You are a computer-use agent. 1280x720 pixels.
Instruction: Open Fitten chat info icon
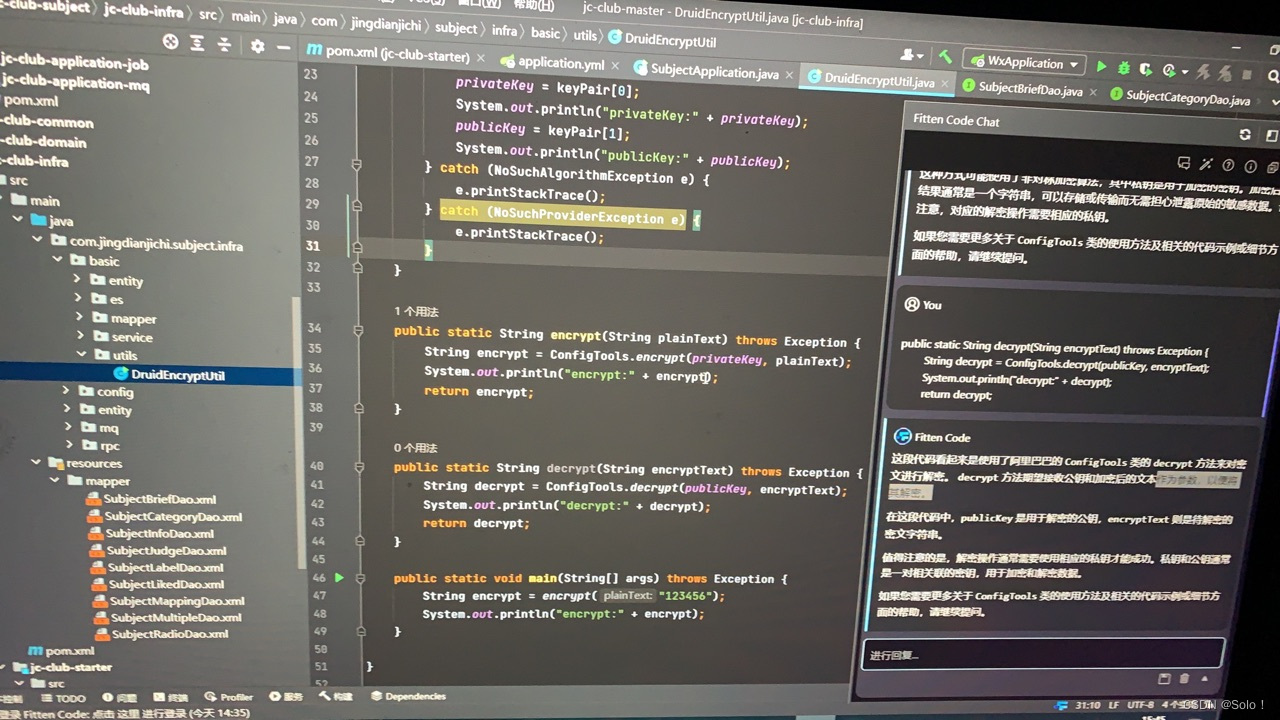(1250, 166)
